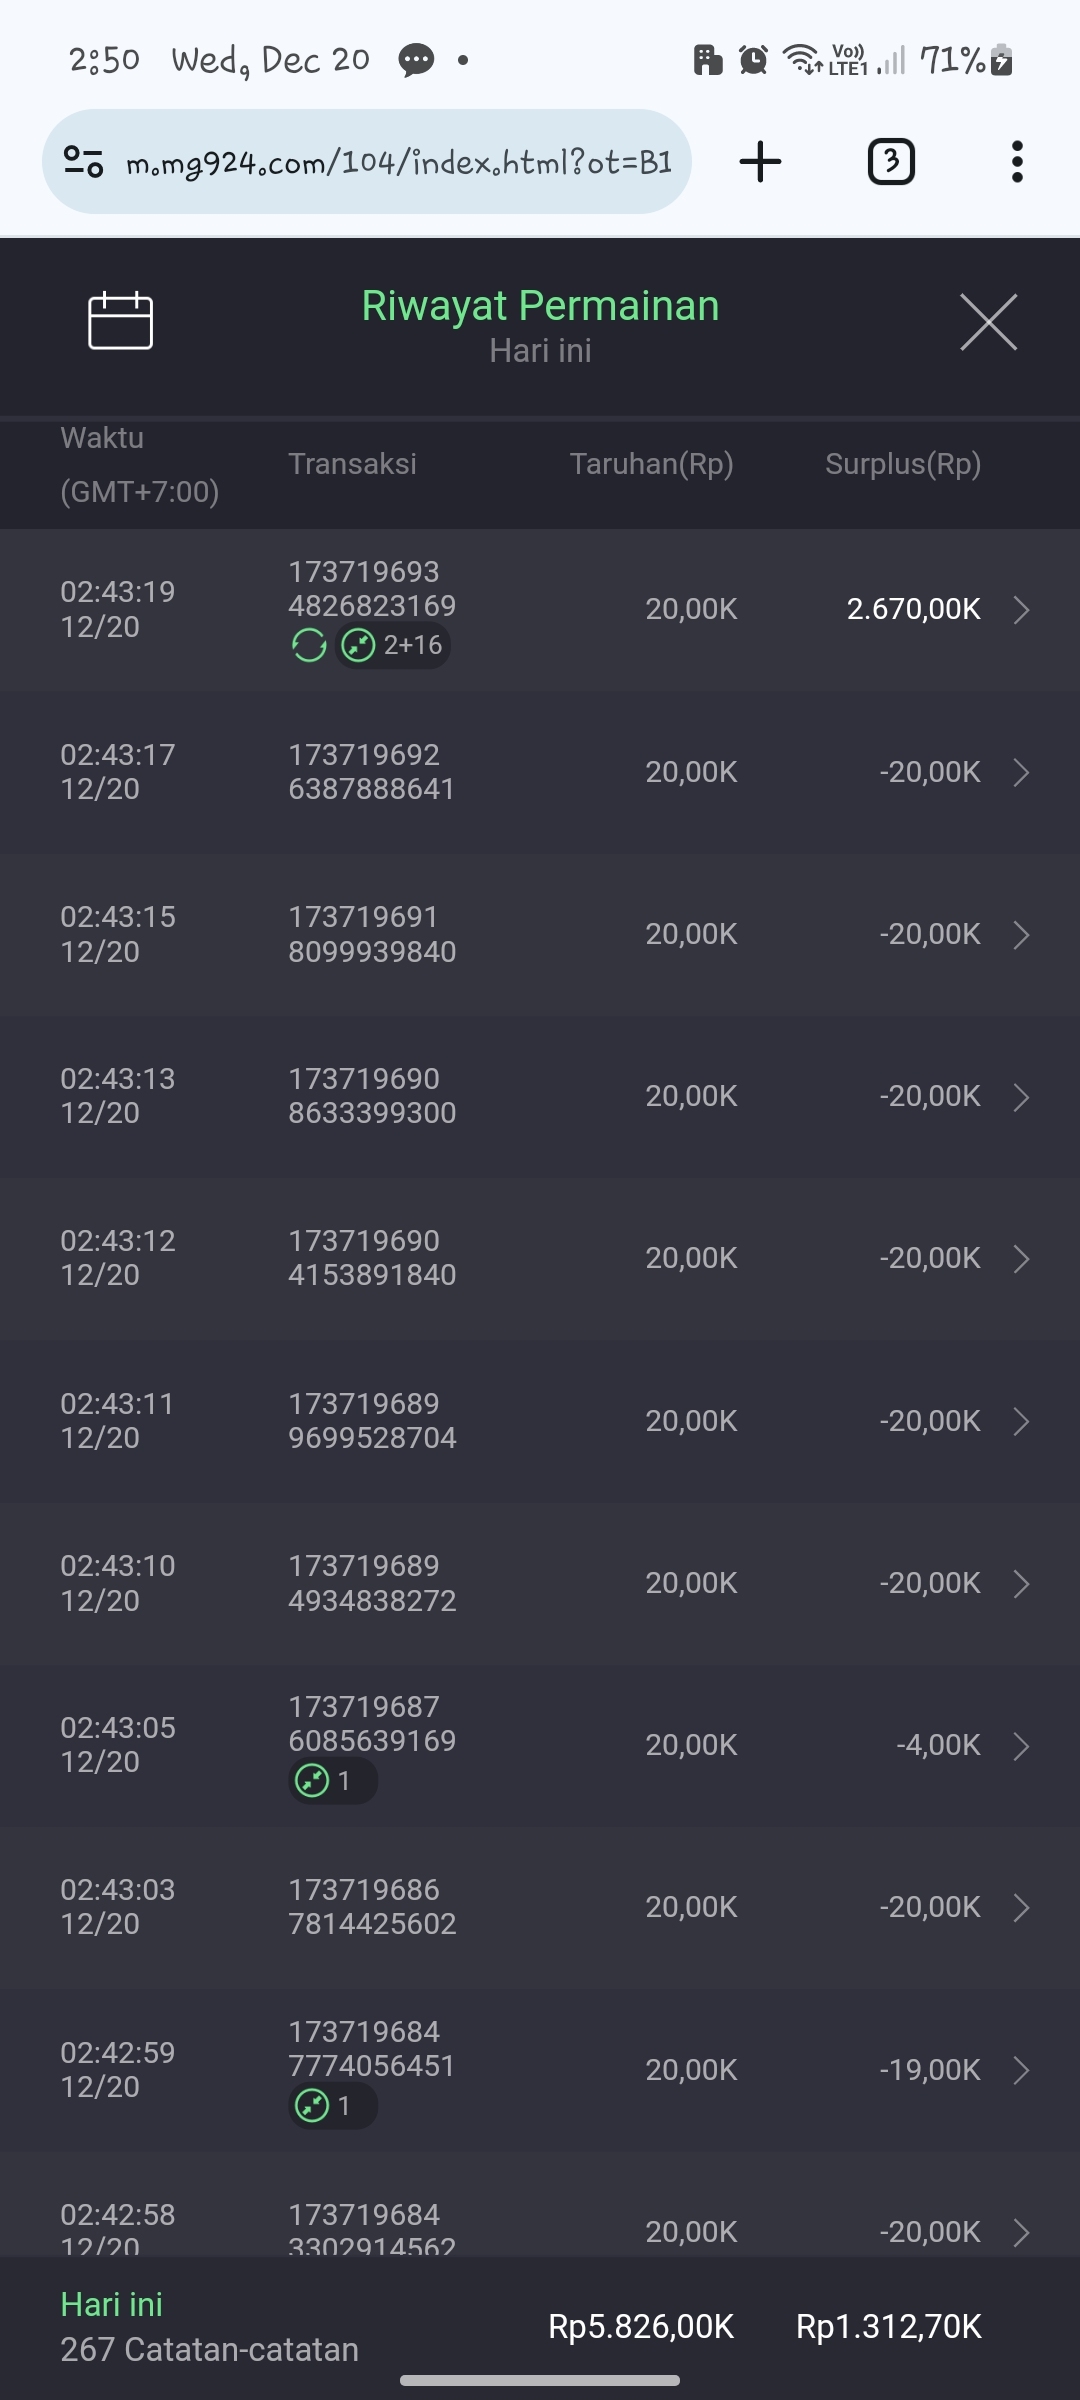Open a new browser tab

pos(760,161)
